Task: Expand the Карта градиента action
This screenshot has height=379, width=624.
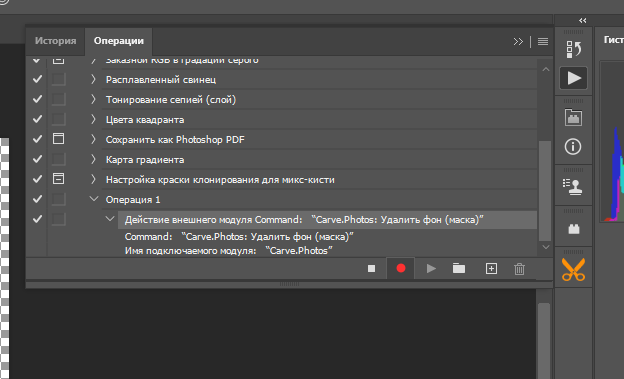Action: coord(93,159)
